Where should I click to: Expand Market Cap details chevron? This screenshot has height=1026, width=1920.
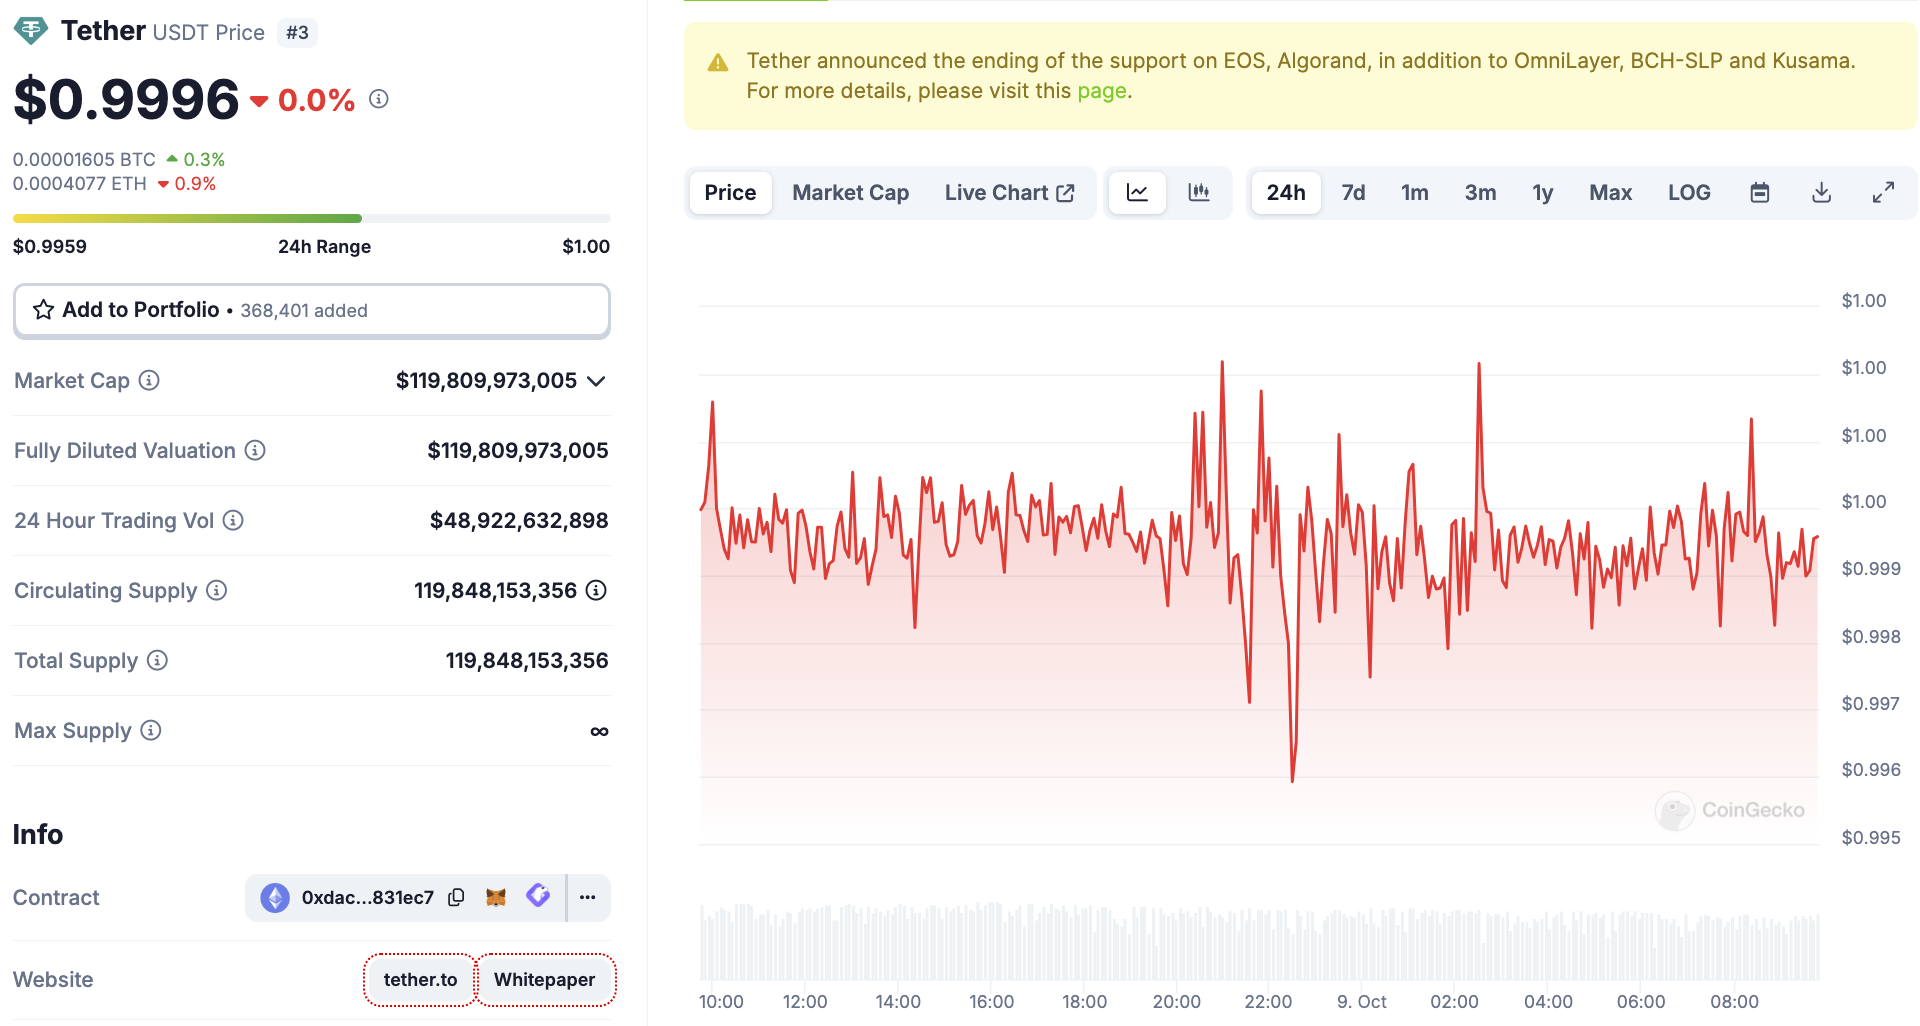click(597, 381)
